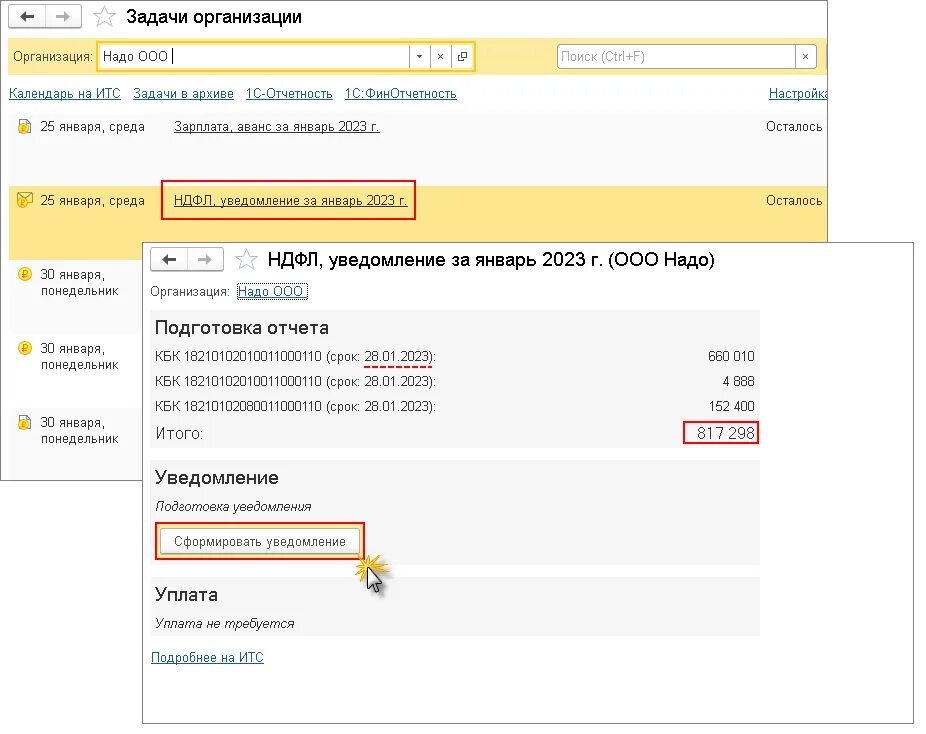
Task: Click the Надо ООО organization link
Action: point(271,292)
